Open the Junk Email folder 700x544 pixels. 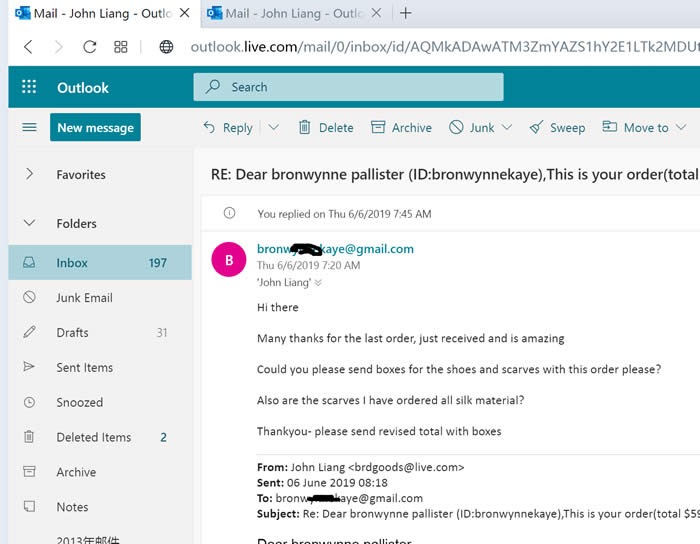(84, 297)
